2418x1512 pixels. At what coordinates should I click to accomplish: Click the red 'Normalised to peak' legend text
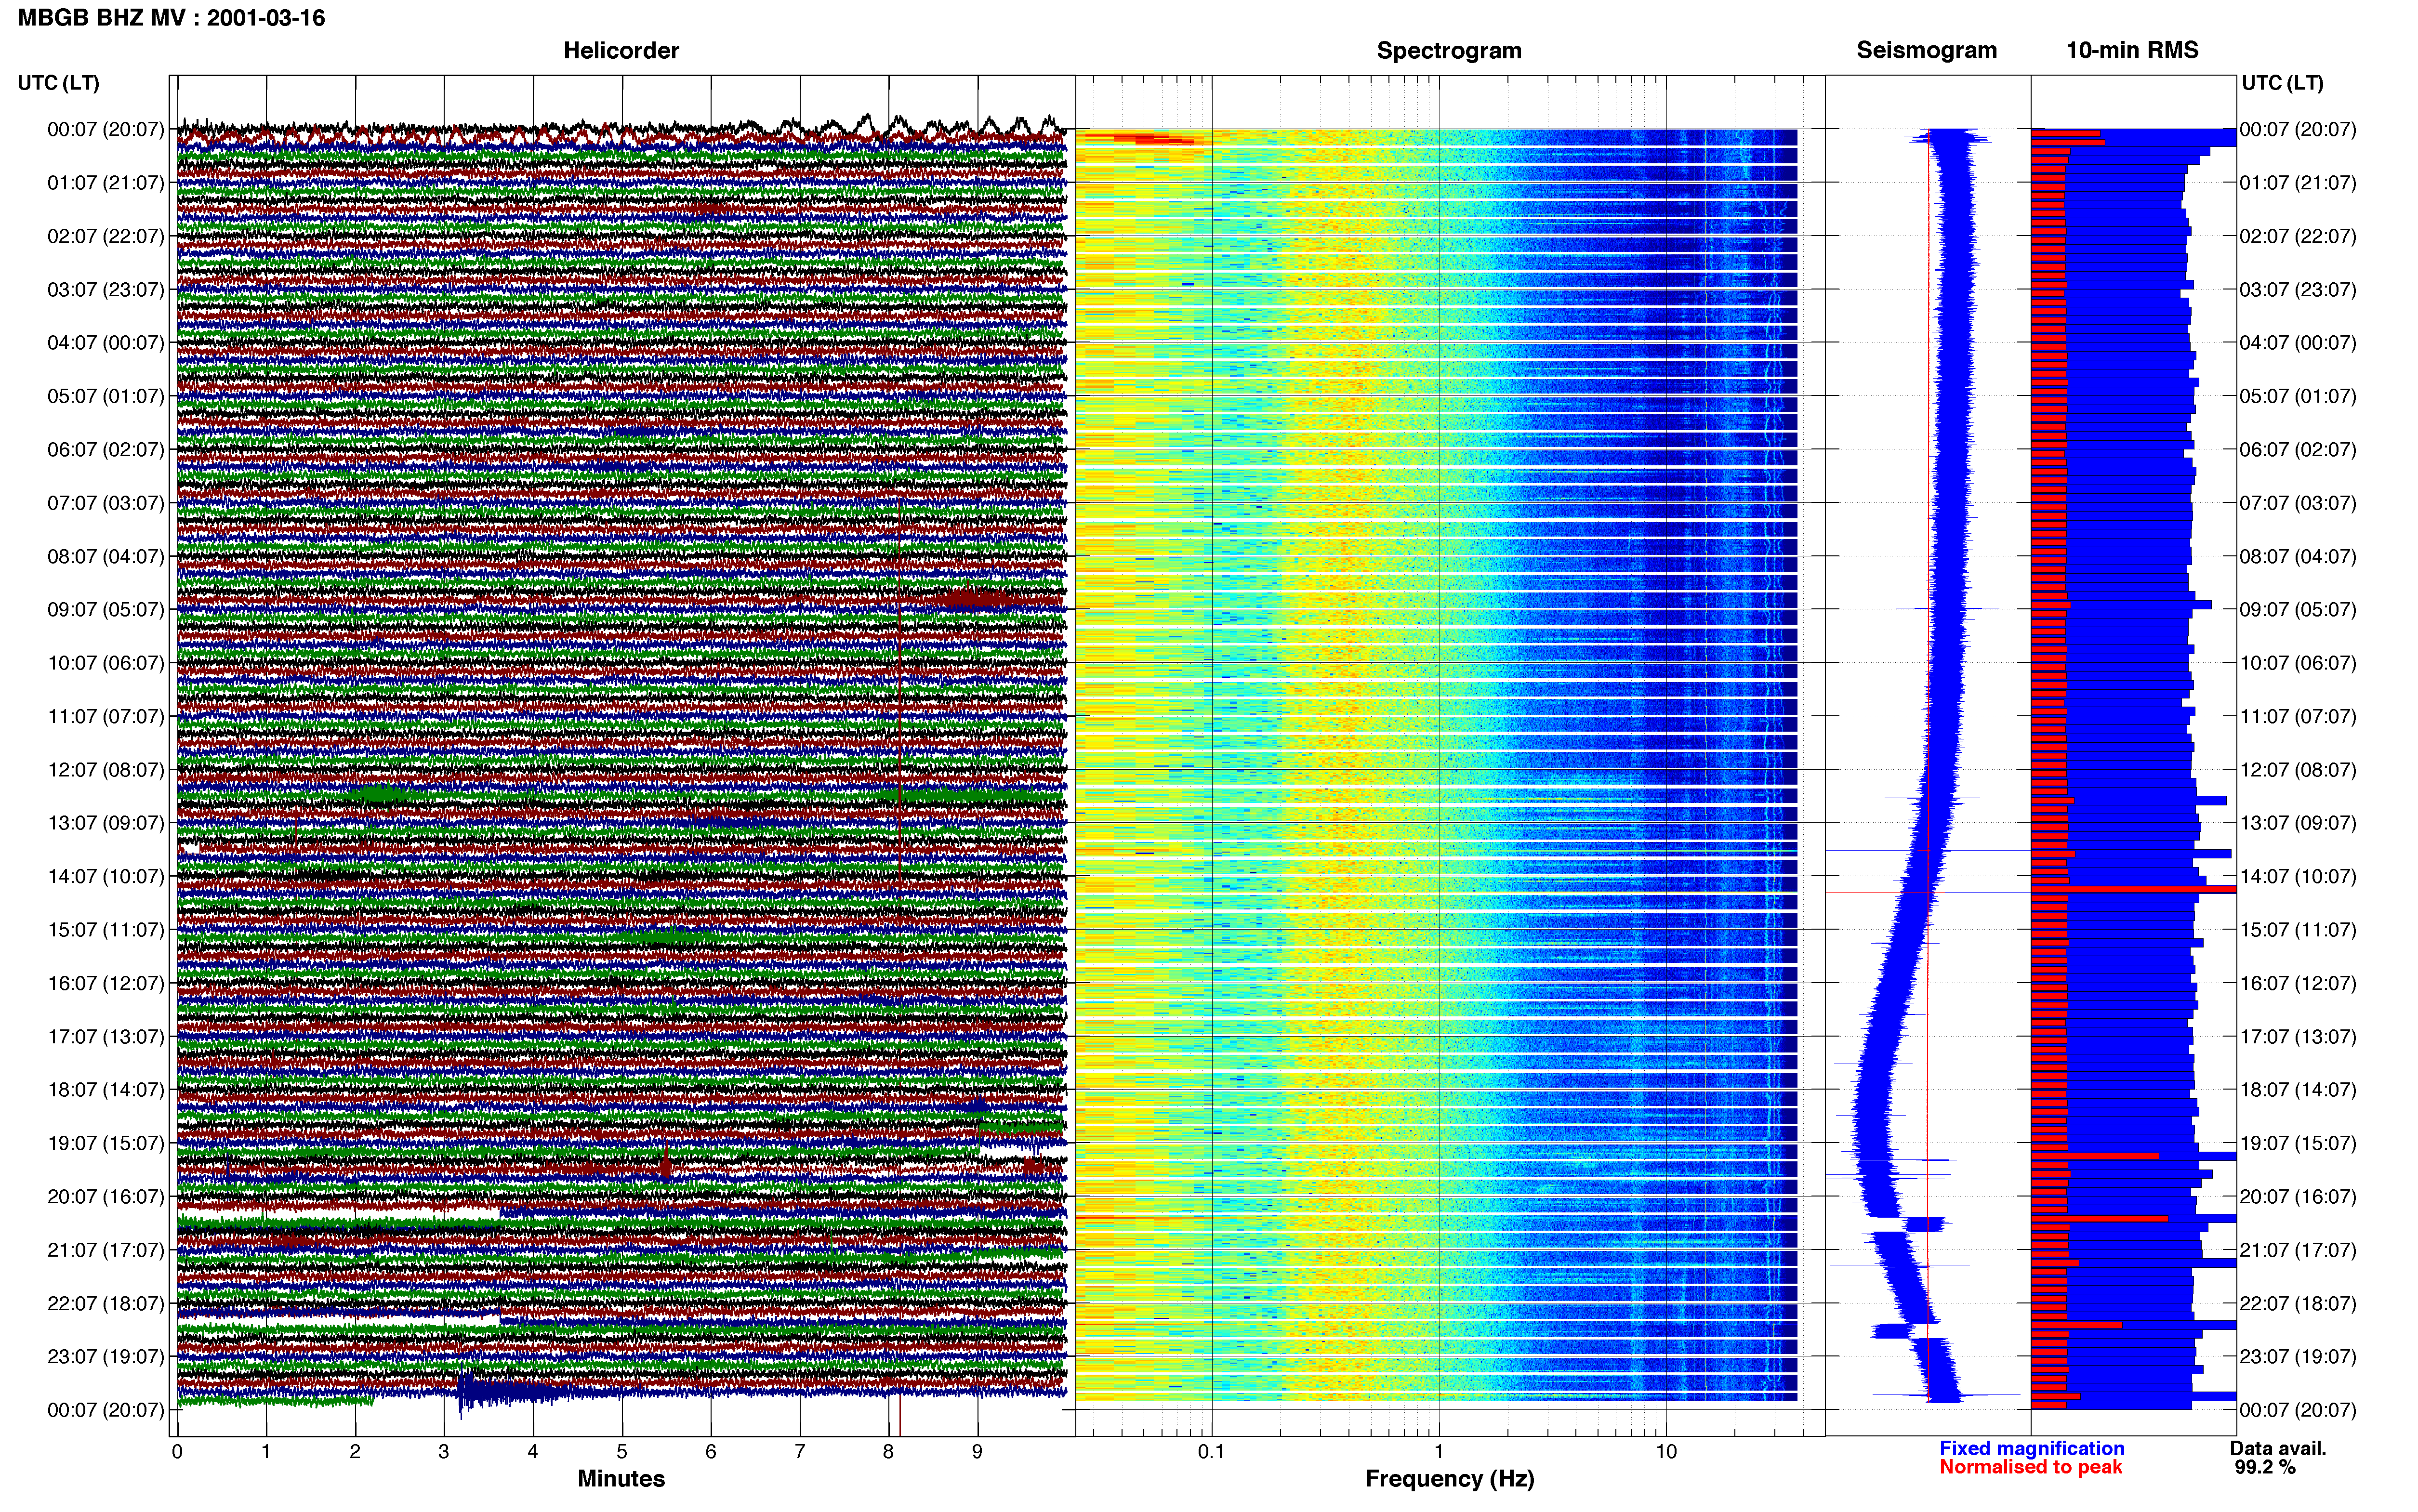pos(2030,1468)
